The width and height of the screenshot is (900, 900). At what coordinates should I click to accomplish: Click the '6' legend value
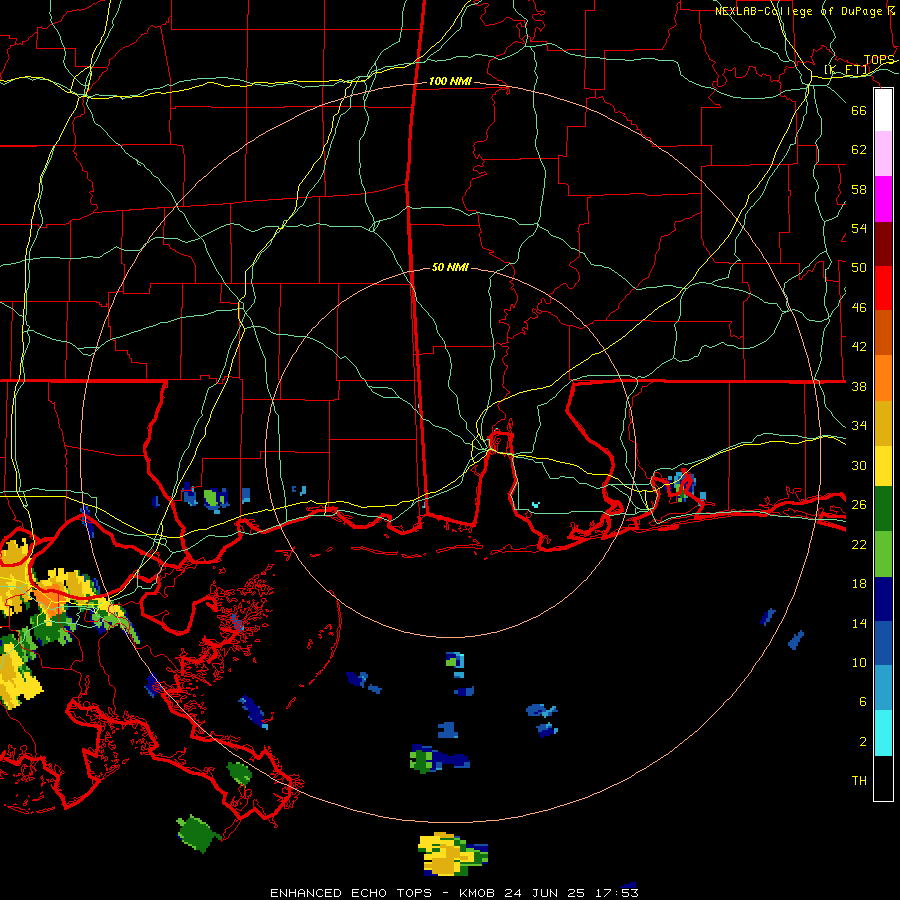click(x=863, y=702)
